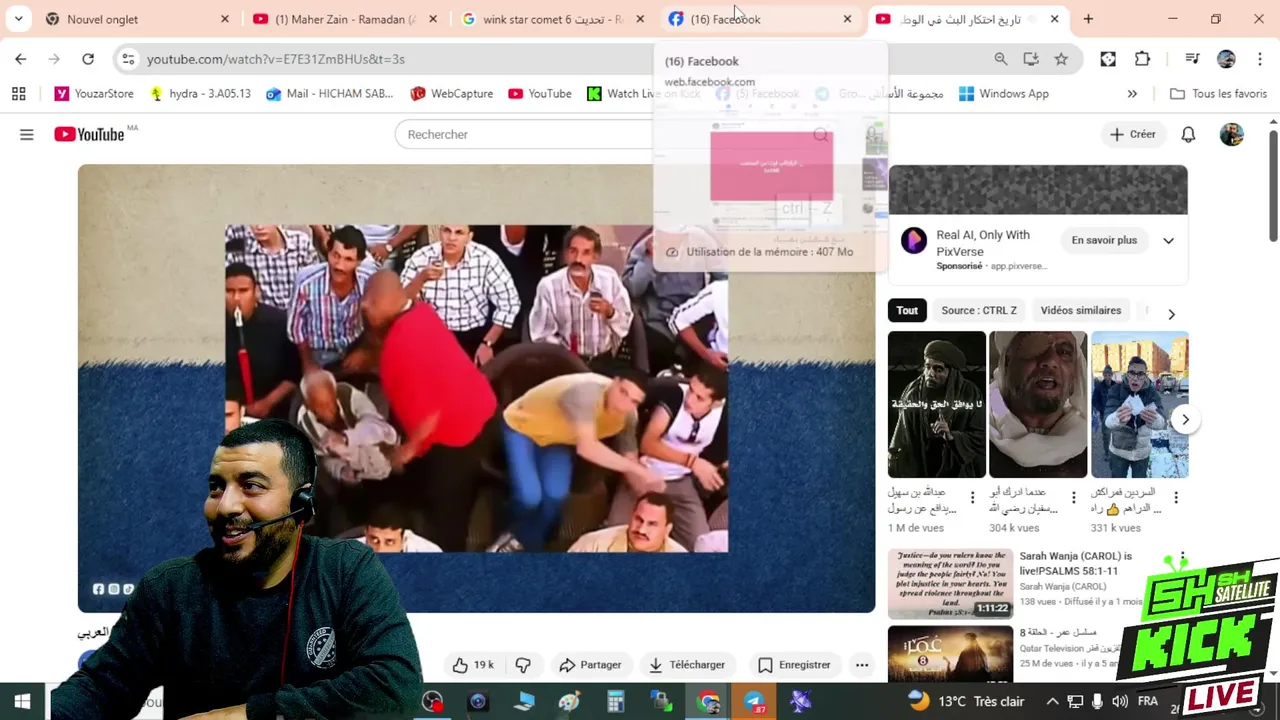The height and width of the screenshot is (720, 1280).
Task: Install app icon in the address bar
Action: click(x=1031, y=59)
